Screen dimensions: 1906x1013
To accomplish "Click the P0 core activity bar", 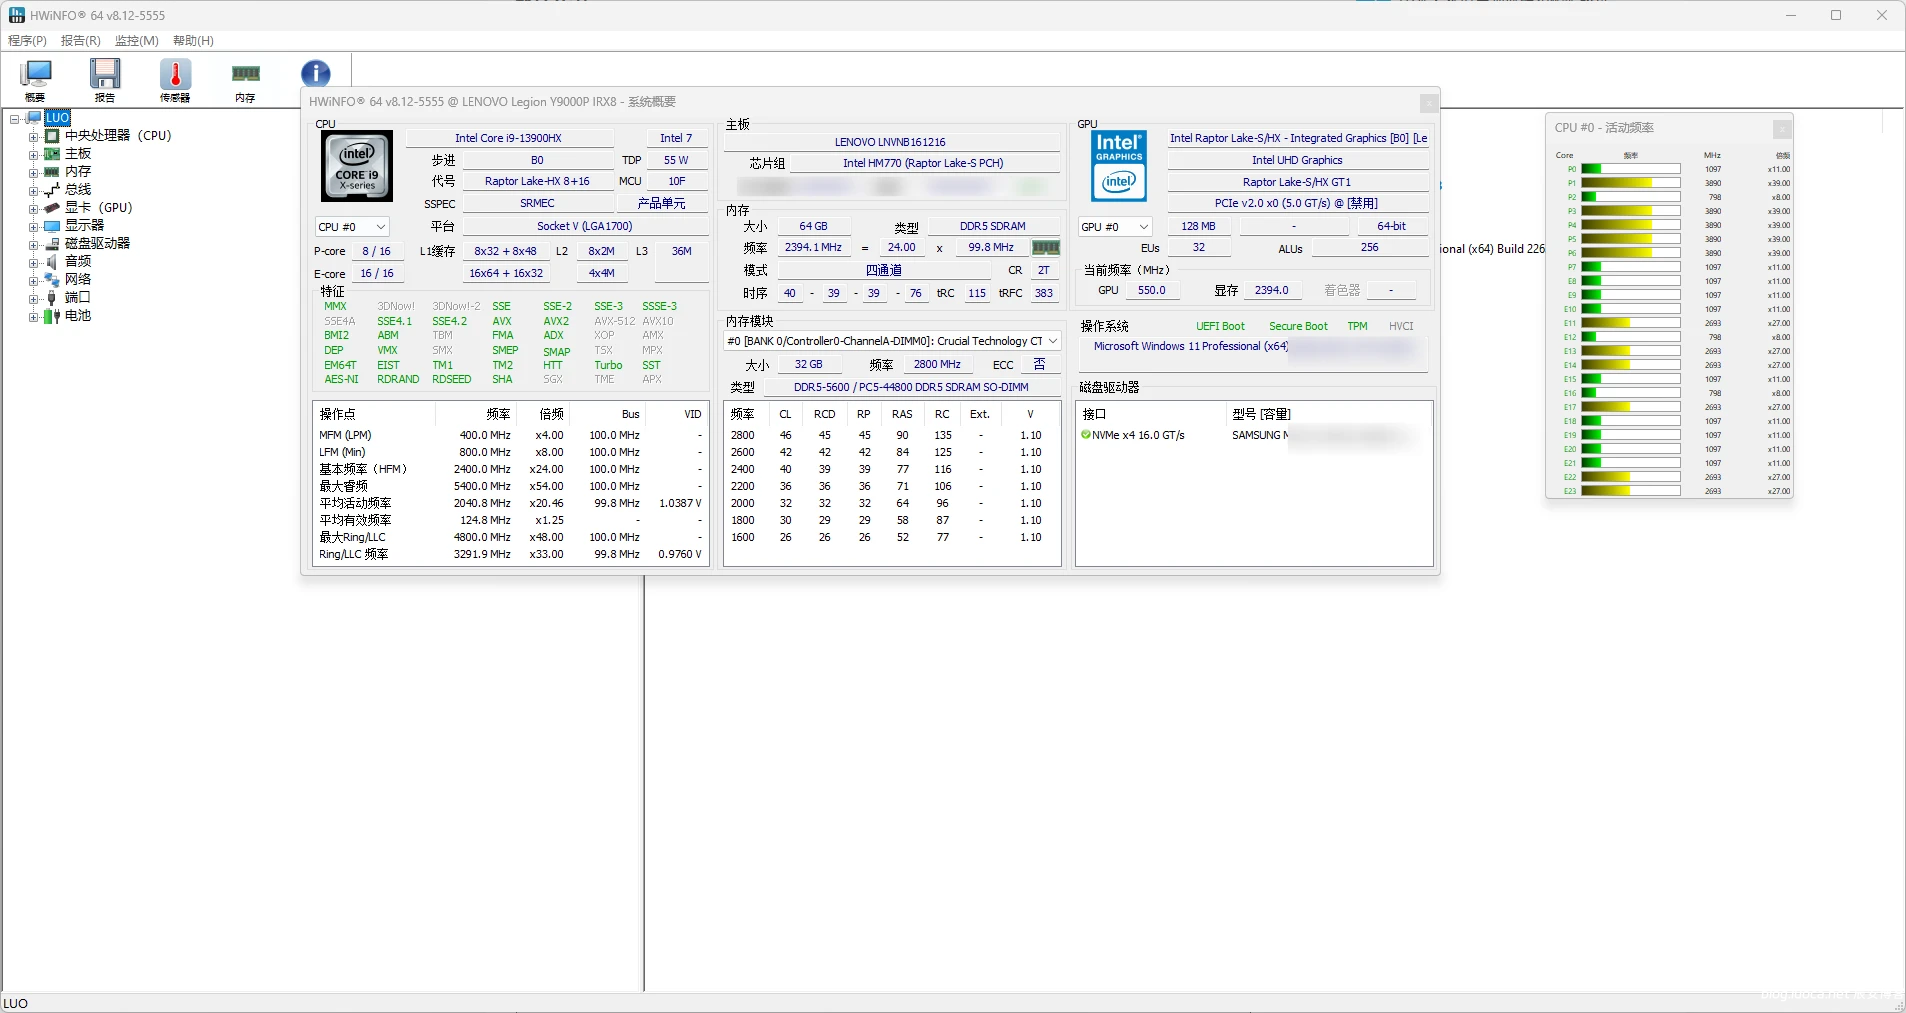I will [x=1630, y=169].
